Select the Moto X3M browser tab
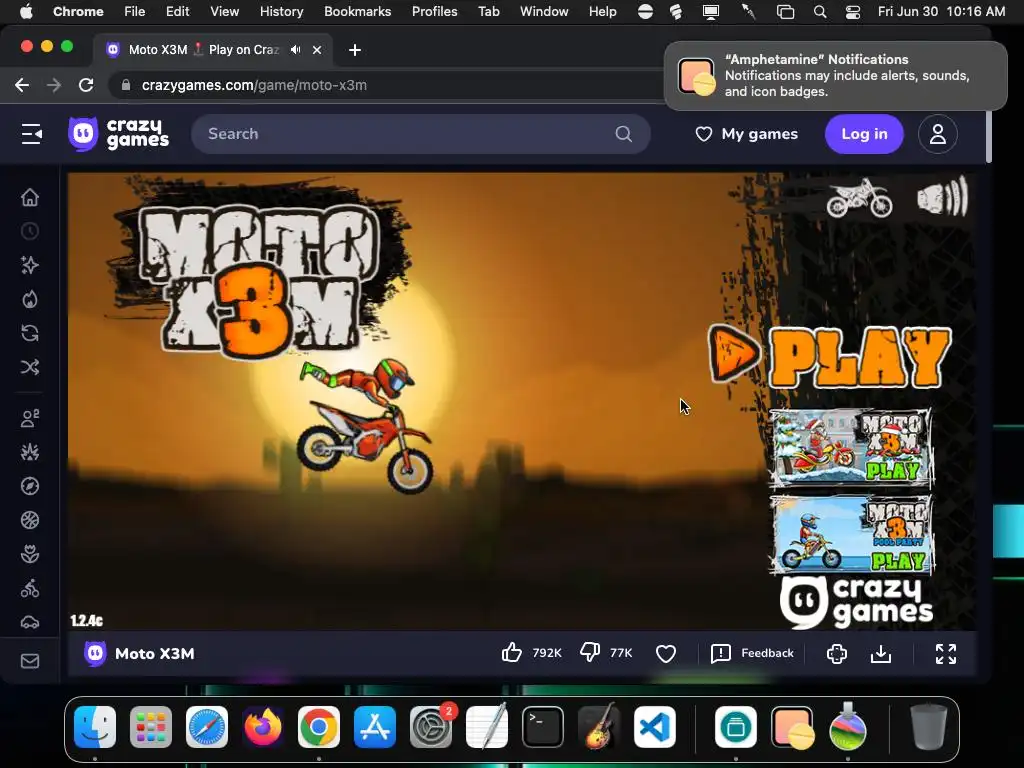Image resolution: width=1024 pixels, height=768 pixels. [x=212, y=50]
